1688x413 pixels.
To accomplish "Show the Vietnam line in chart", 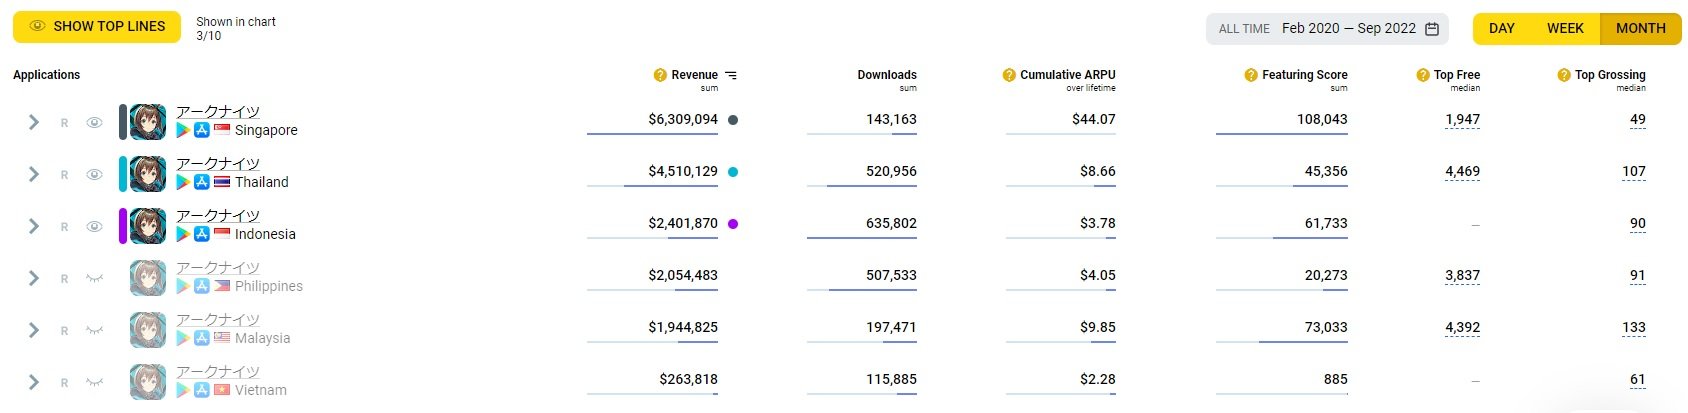I will coord(94,383).
